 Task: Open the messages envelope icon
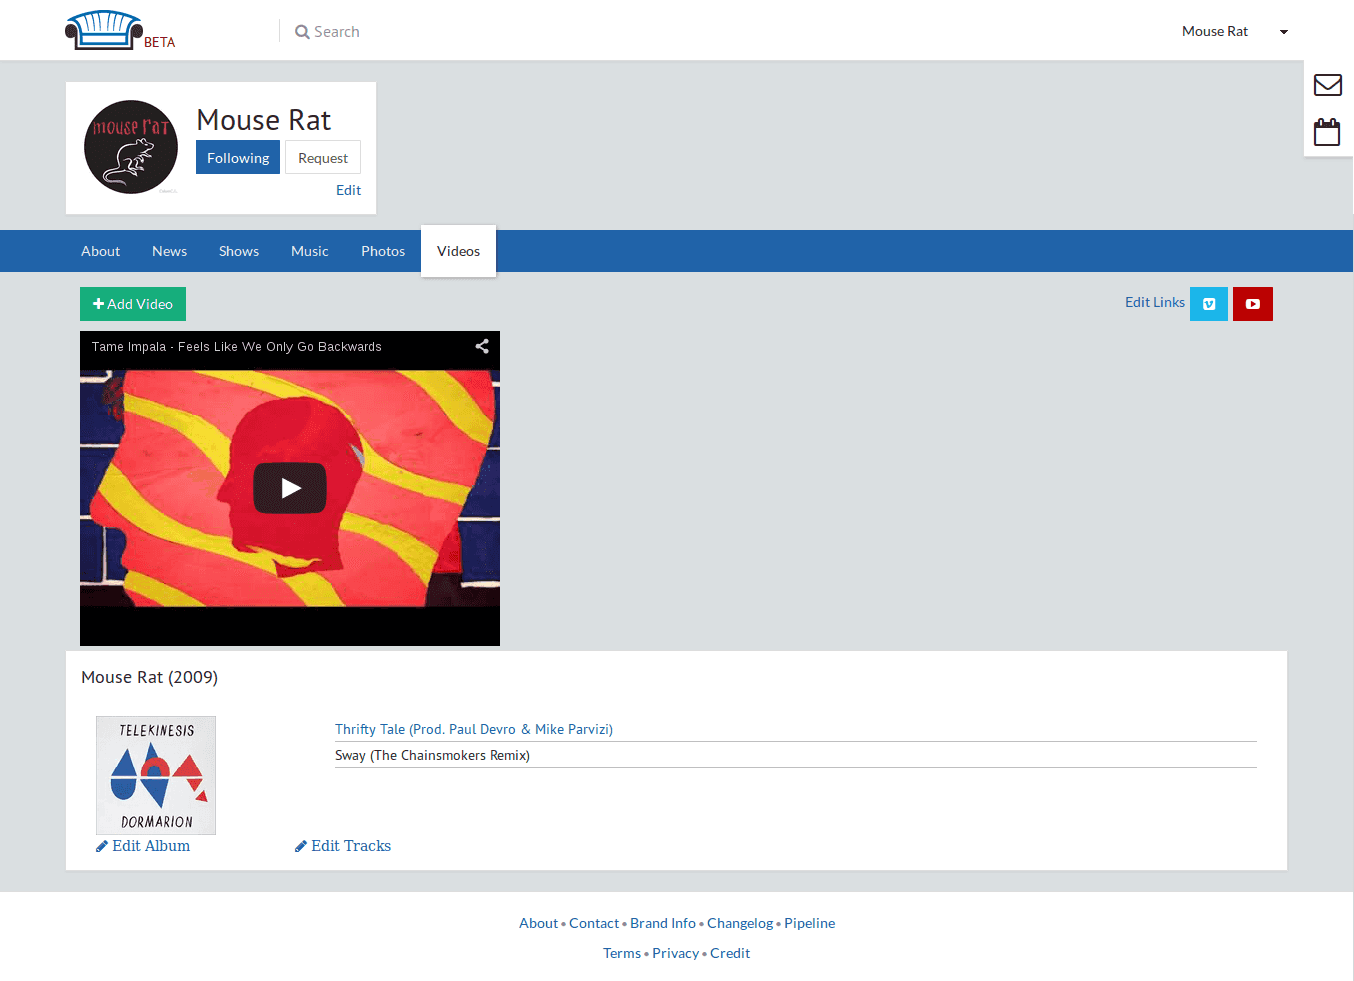pos(1327,85)
